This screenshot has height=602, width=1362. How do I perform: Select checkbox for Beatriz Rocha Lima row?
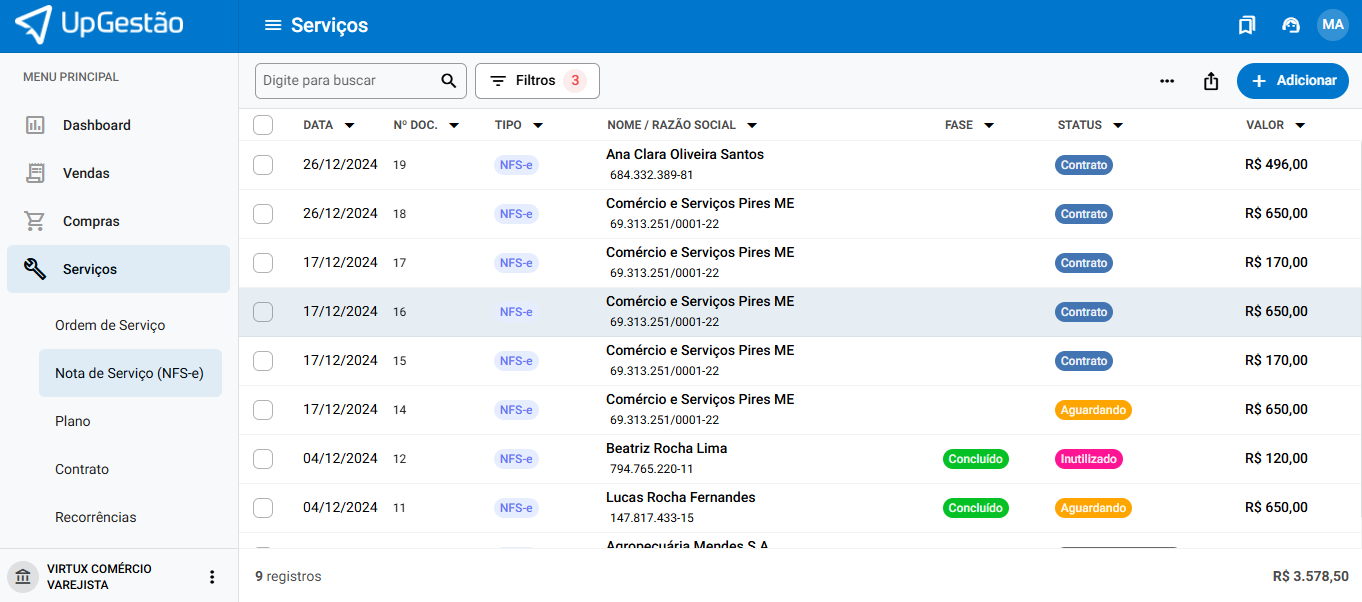point(263,459)
